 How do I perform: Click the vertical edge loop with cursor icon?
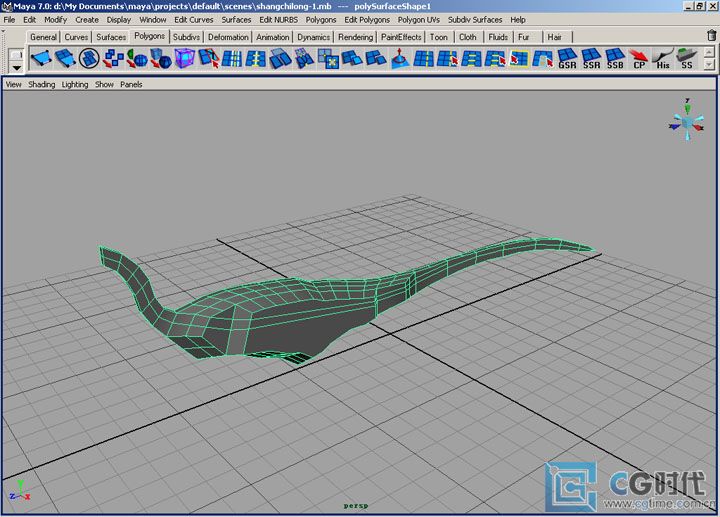click(448, 59)
